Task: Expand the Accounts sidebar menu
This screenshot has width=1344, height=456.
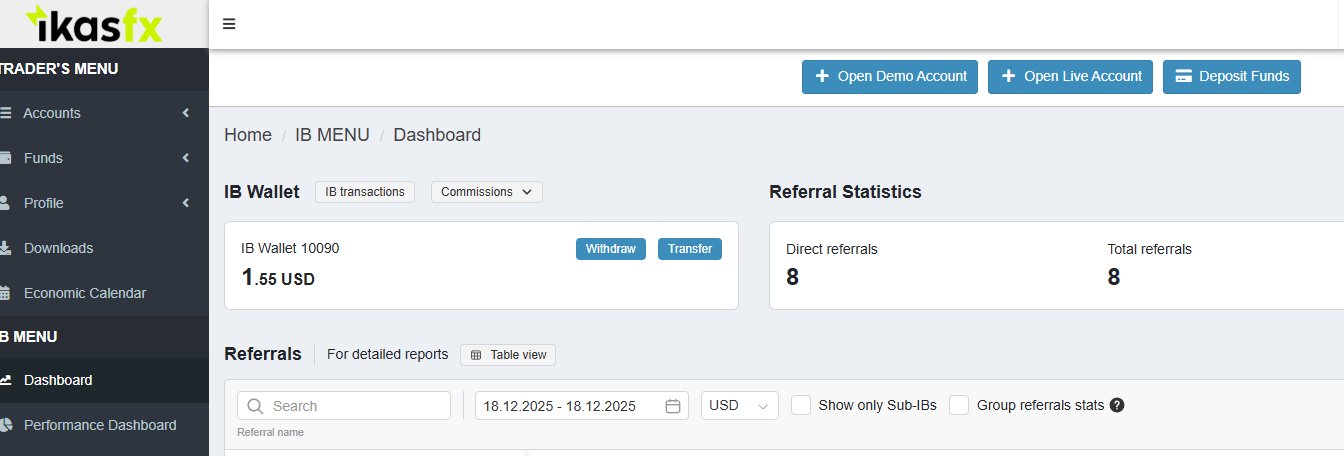Action: point(96,113)
